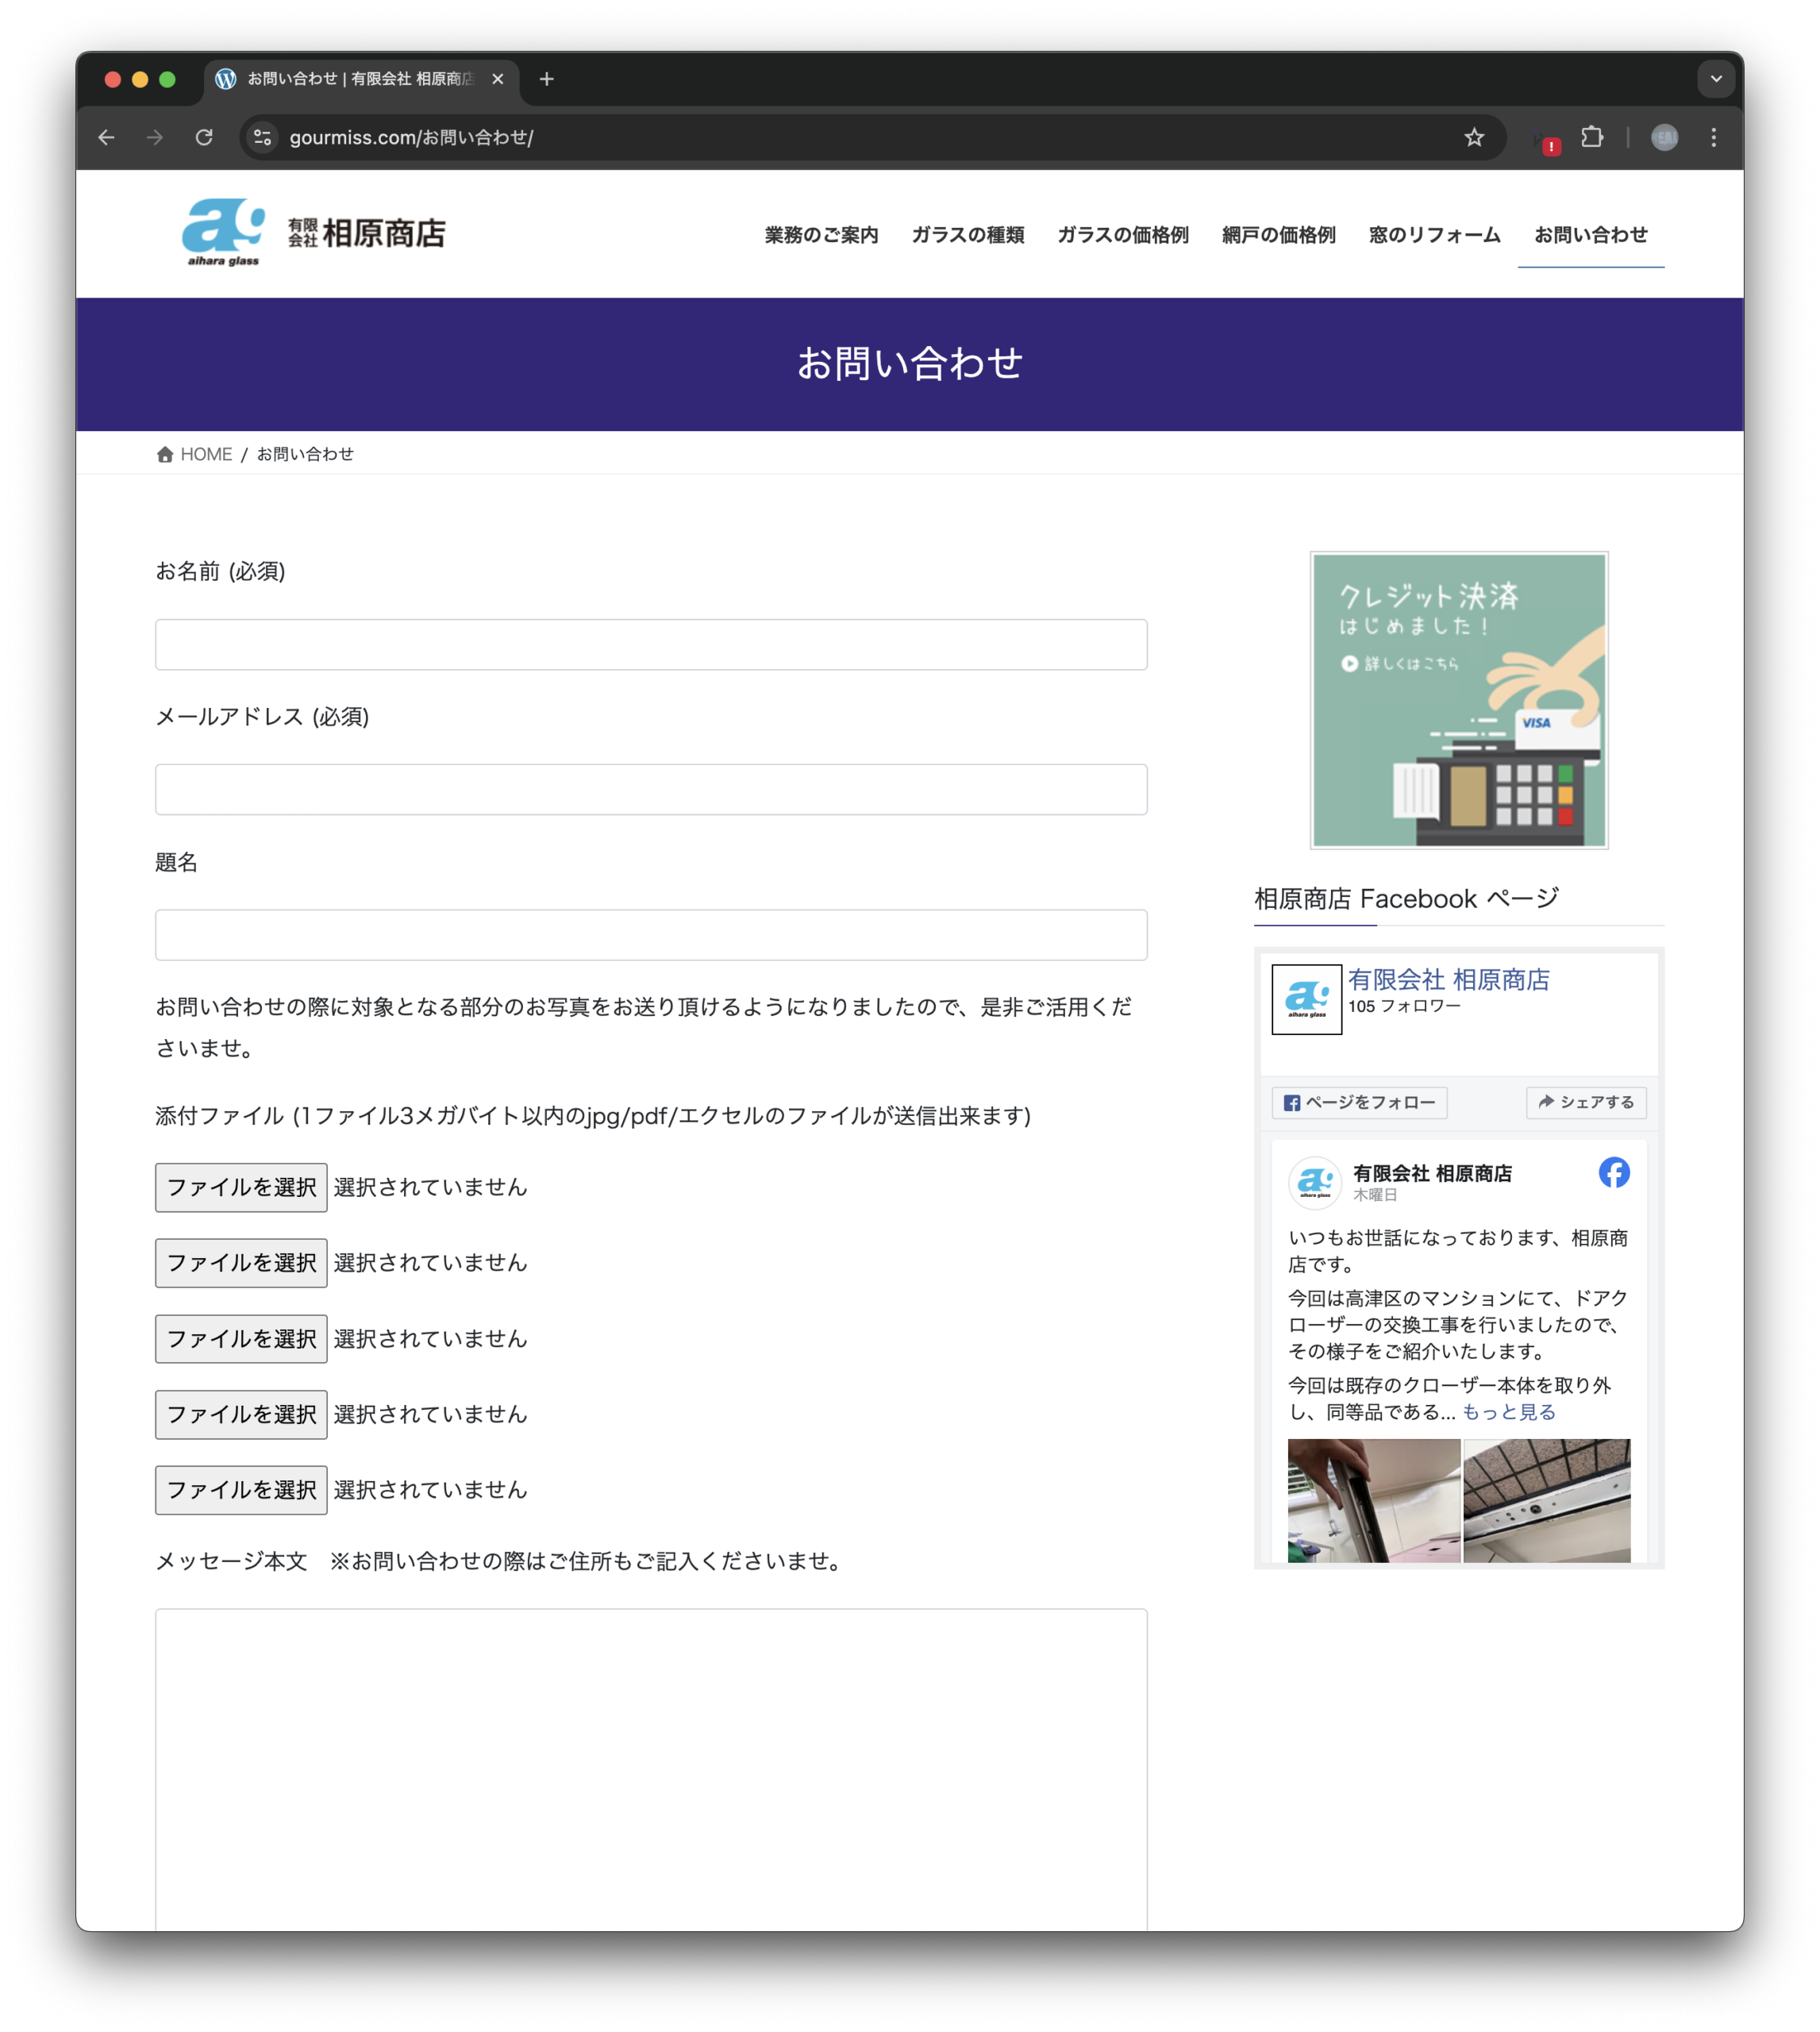
Task: Click the Facebook logo in post
Action: [1613, 1172]
